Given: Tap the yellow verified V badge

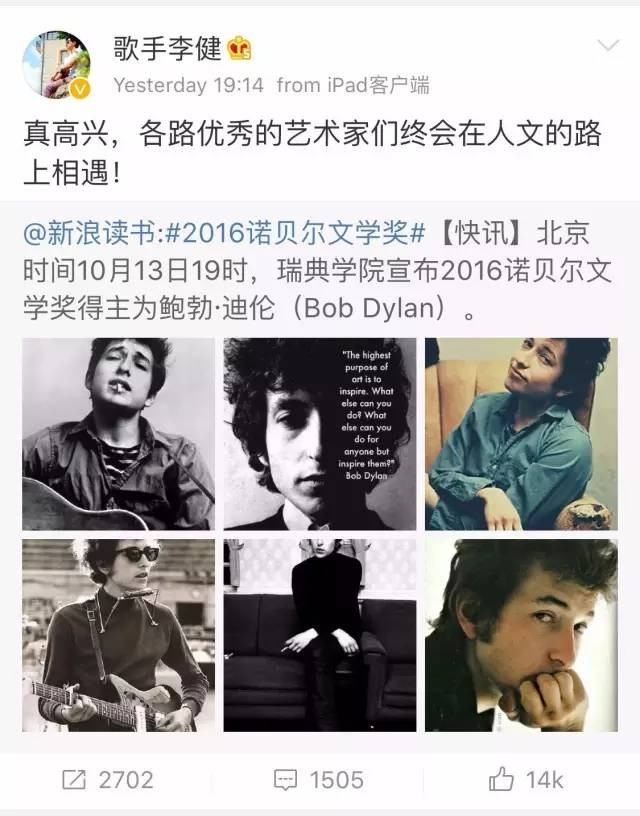Looking at the screenshot, I should (x=79, y=89).
